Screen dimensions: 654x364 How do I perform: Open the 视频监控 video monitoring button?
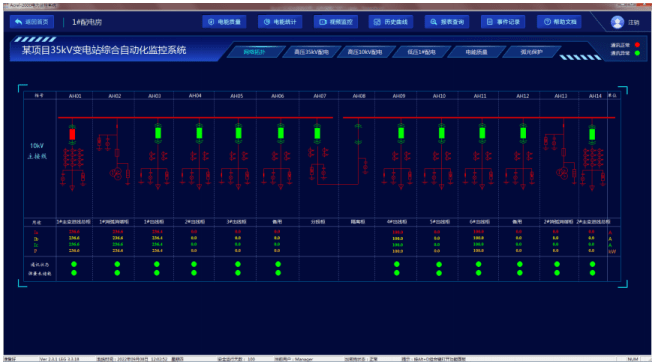[336, 22]
